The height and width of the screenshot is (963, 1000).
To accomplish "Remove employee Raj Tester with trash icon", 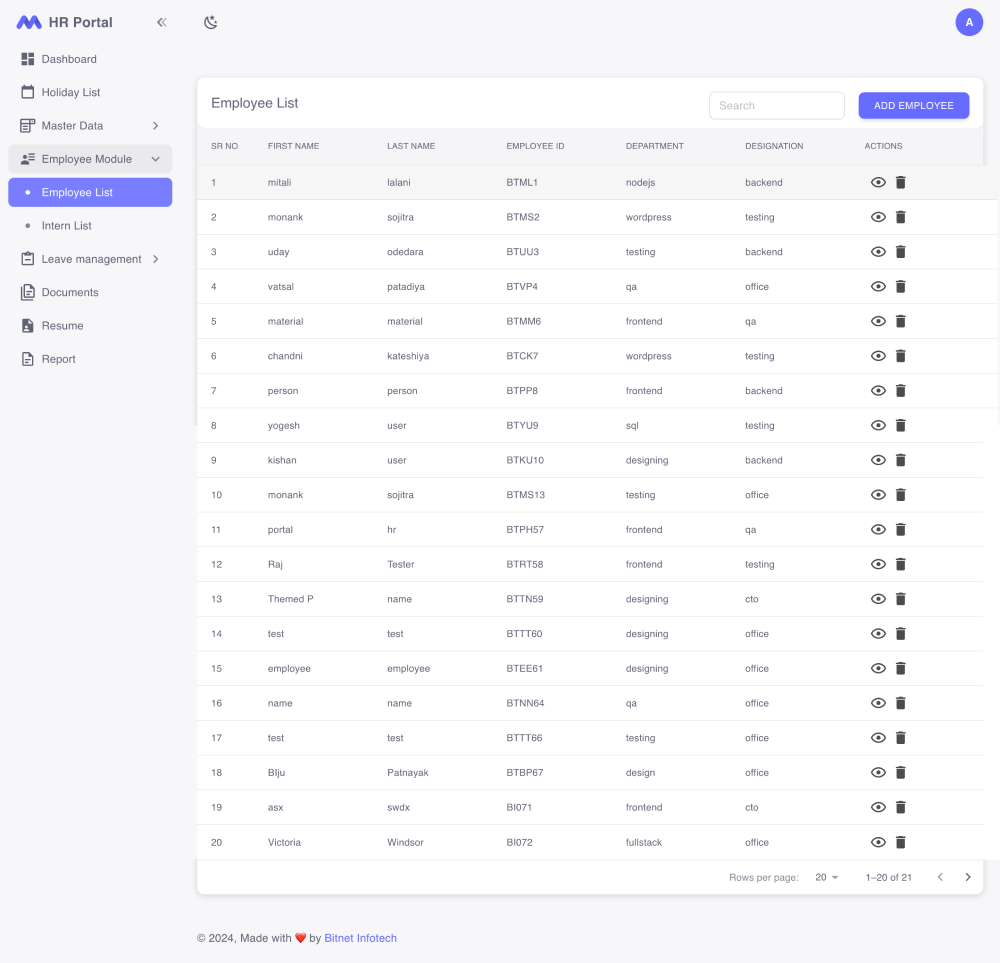I will click(900, 564).
